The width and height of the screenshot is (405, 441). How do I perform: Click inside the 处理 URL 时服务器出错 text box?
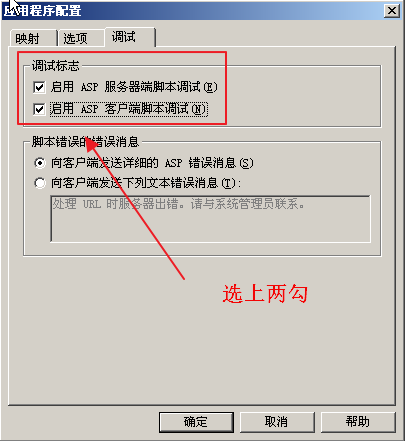[x=210, y=219]
